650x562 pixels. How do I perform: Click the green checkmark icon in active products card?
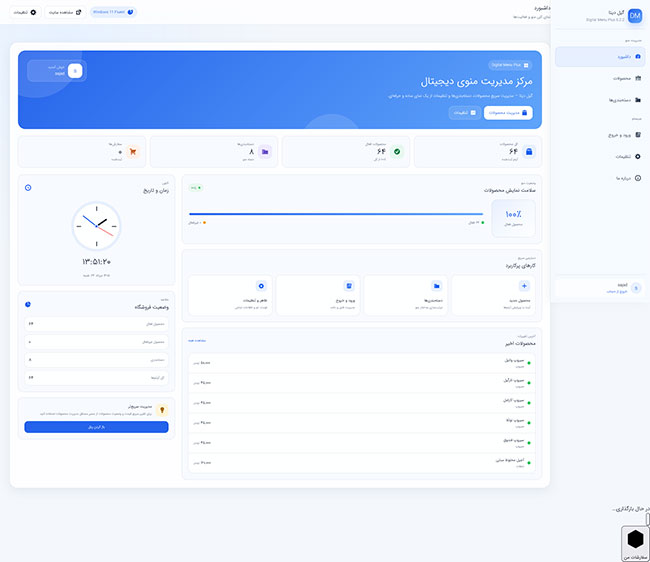click(x=397, y=152)
